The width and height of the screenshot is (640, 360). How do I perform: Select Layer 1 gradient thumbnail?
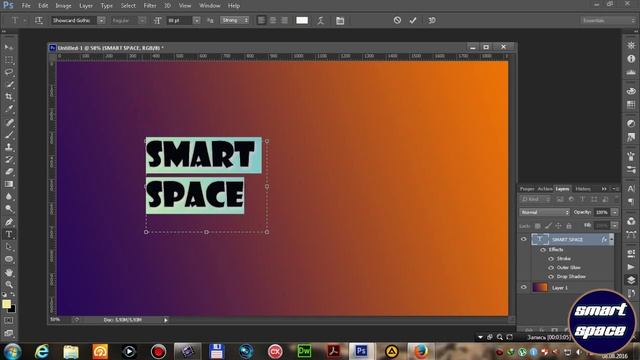pyautogui.click(x=540, y=287)
